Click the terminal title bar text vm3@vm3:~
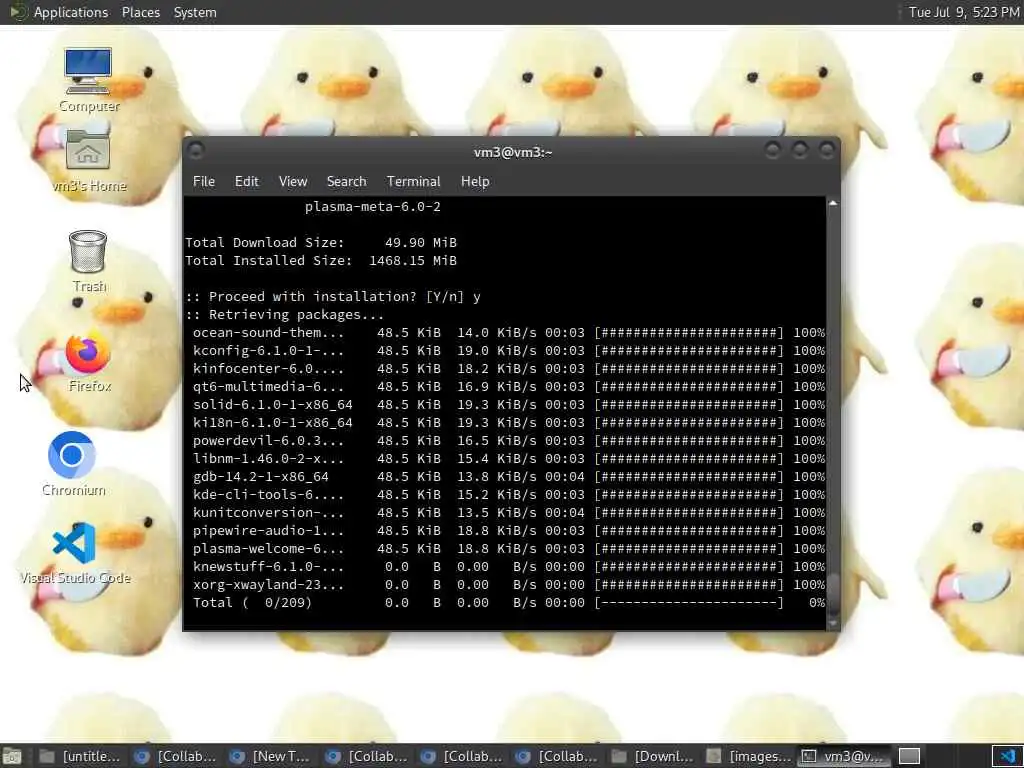1024x768 pixels. pyautogui.click(x=513, y=152)
